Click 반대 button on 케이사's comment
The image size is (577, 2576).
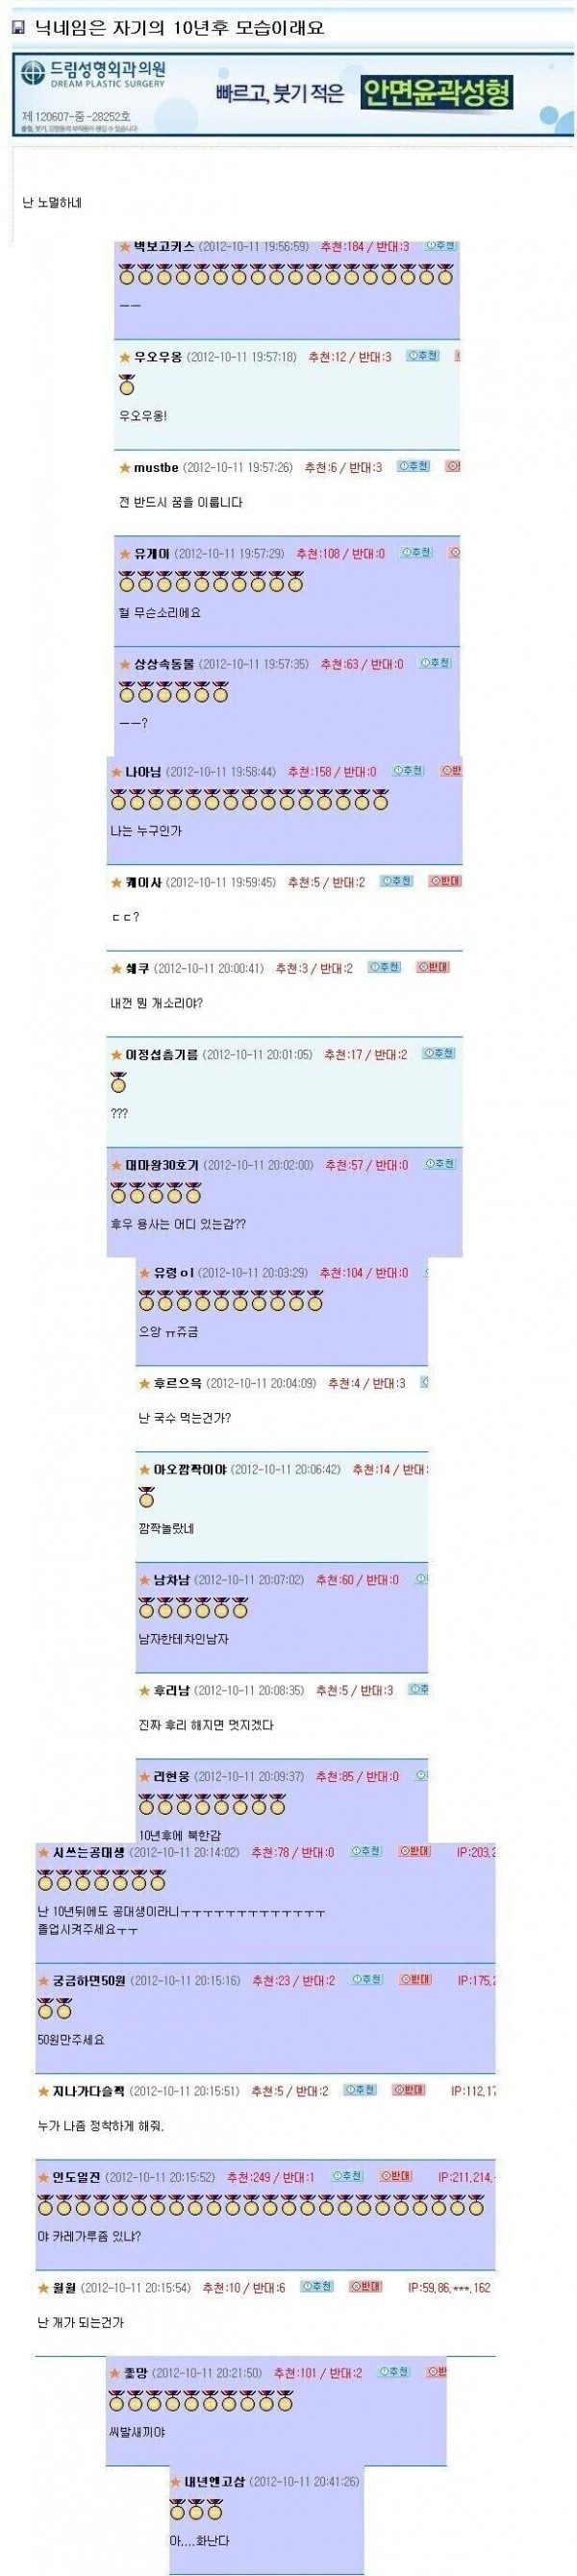445,881
